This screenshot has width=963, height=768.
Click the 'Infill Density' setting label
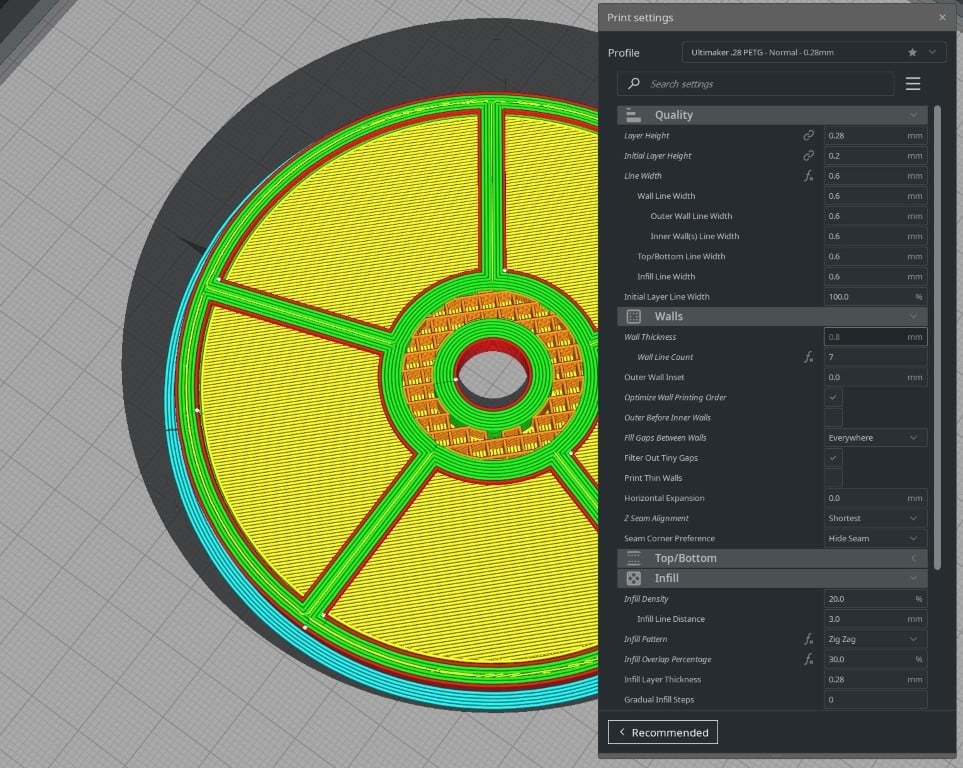tap(646, 598)
